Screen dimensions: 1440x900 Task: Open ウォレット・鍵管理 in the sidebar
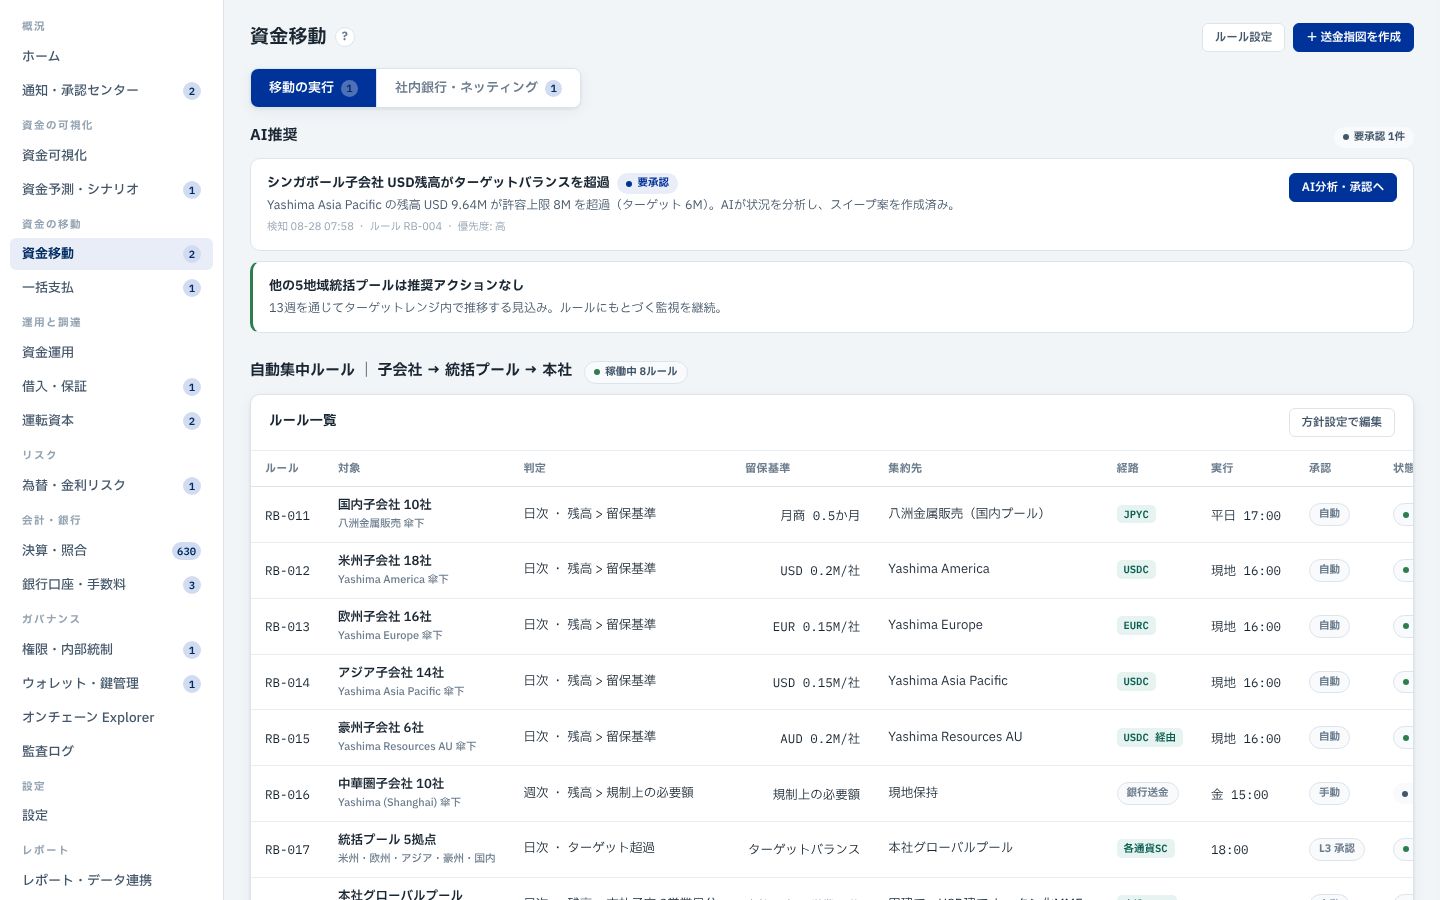click(x=111, y=683)
